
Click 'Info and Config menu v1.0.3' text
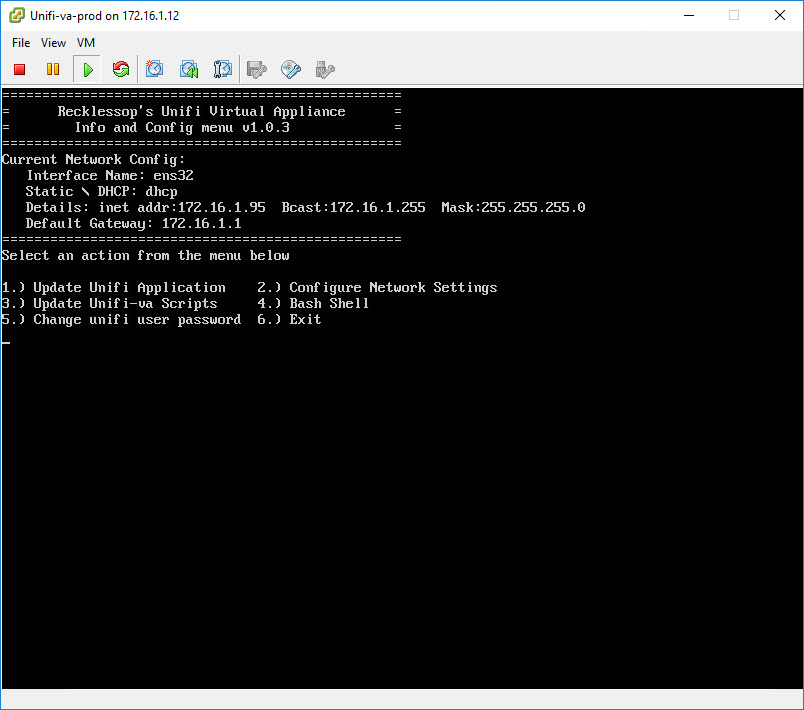click(183, 127)
